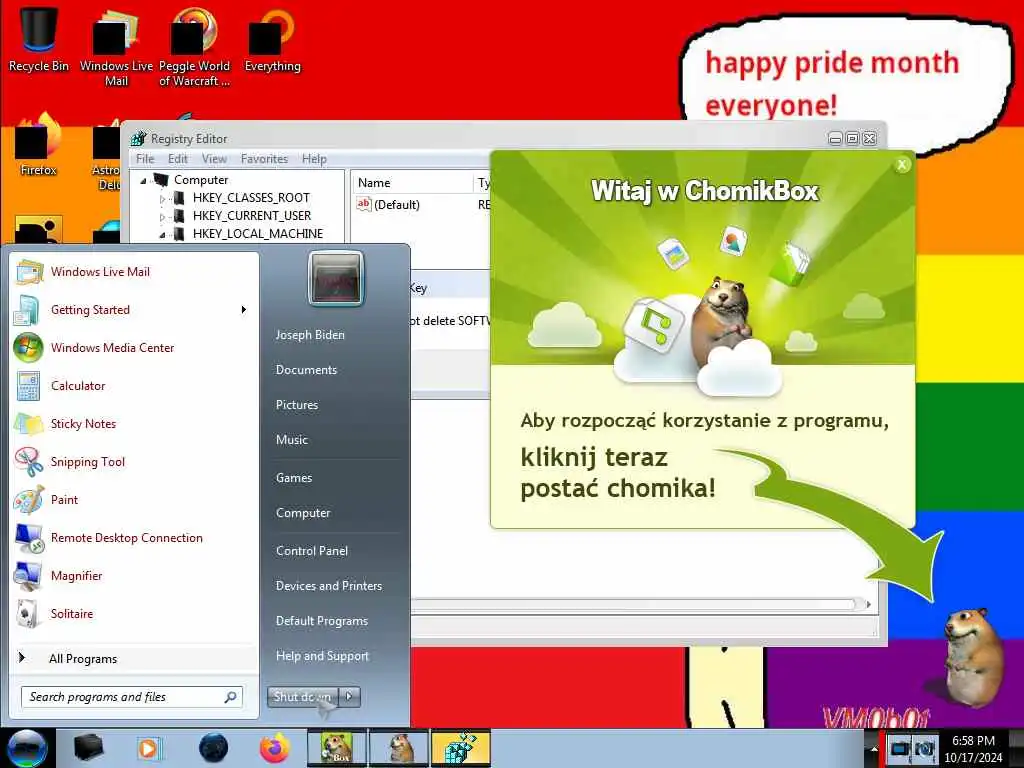Collapse the Computer node in registry tree
1024x768 pixels.
143,180
